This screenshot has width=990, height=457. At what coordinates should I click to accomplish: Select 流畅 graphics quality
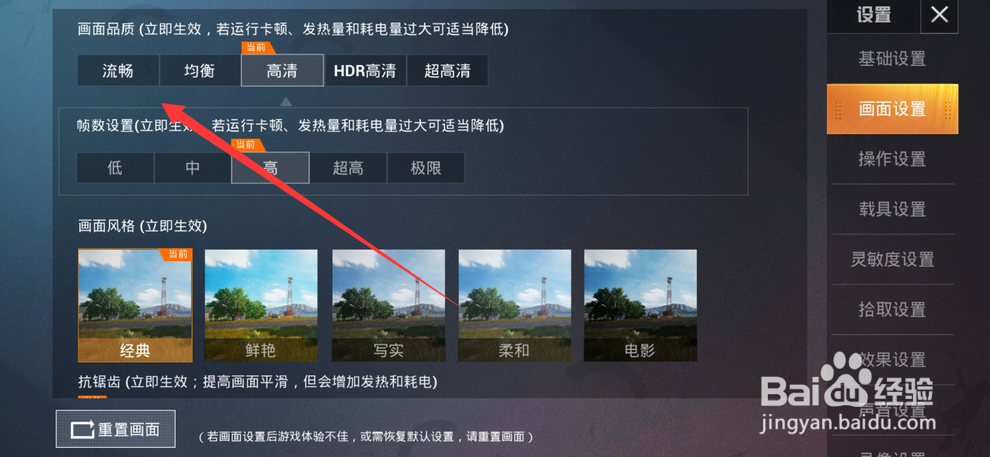coord(118,70)
